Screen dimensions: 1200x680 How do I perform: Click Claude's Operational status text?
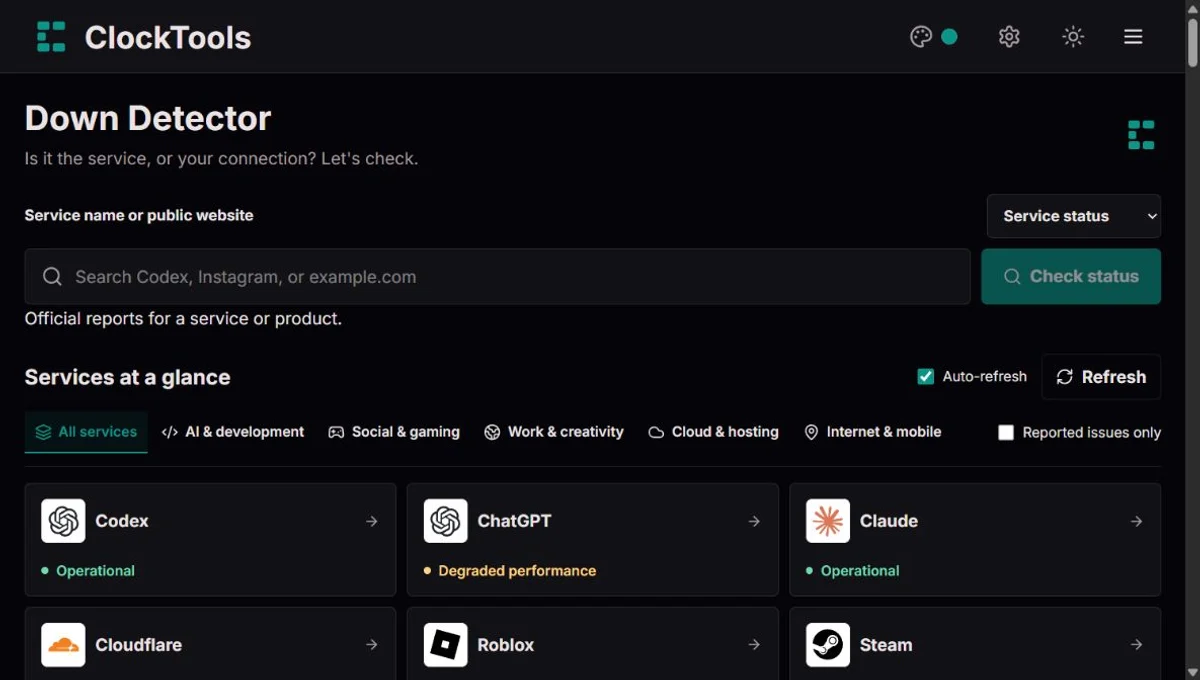860,571
